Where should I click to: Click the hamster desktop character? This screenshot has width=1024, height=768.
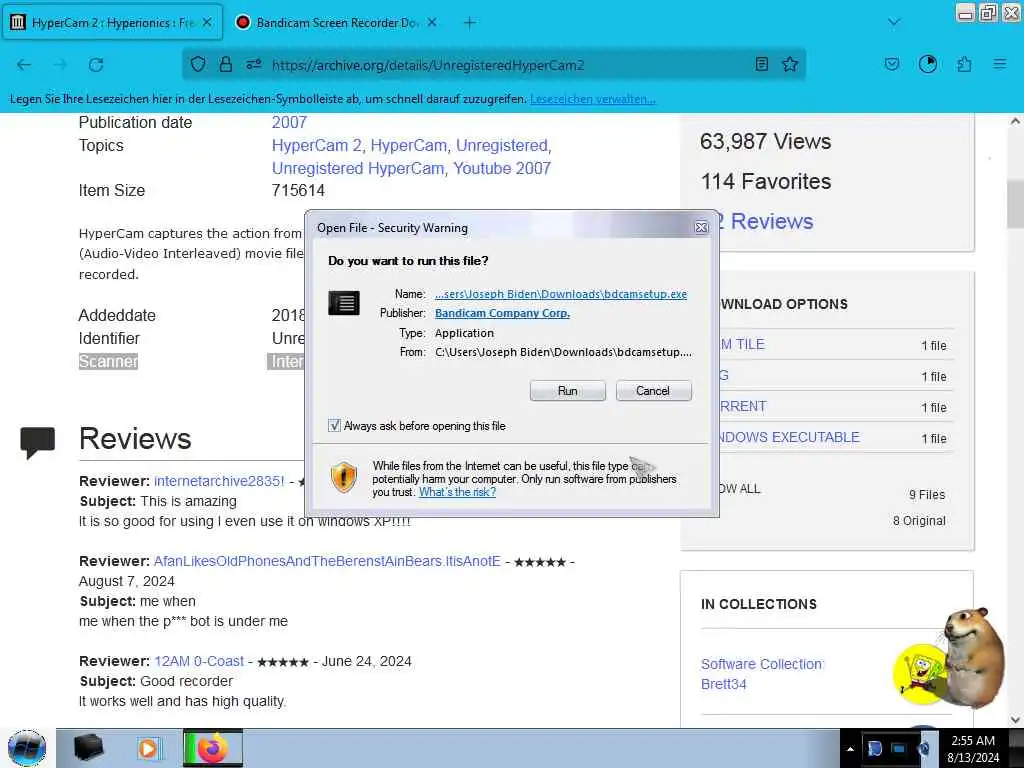point(974,656)
